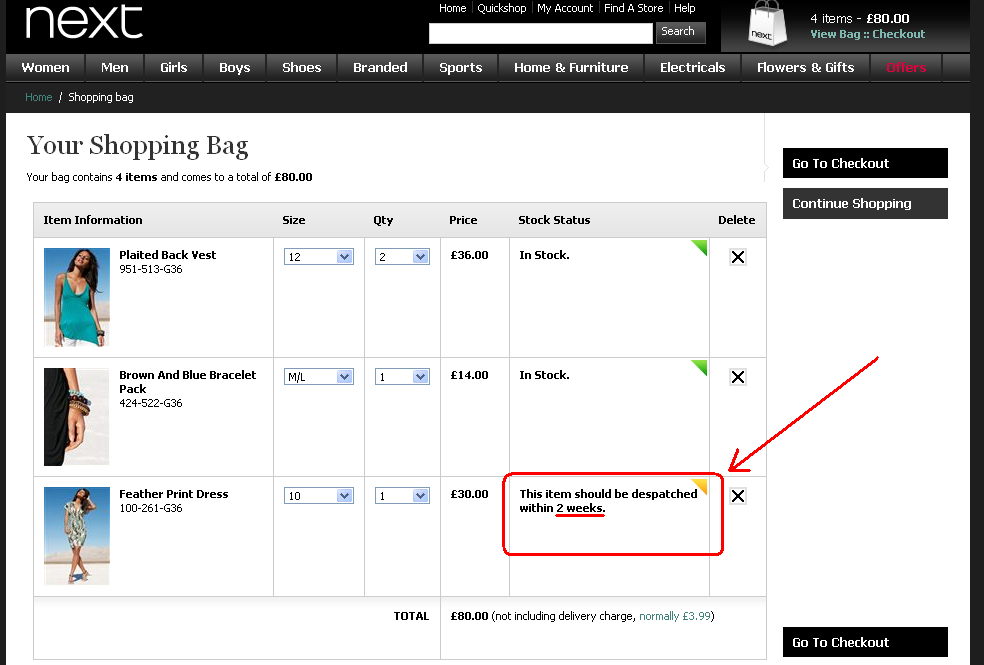Delete the Feather Print Dress item
This screenshot has width=984, height=665.
tap(738, 496)
